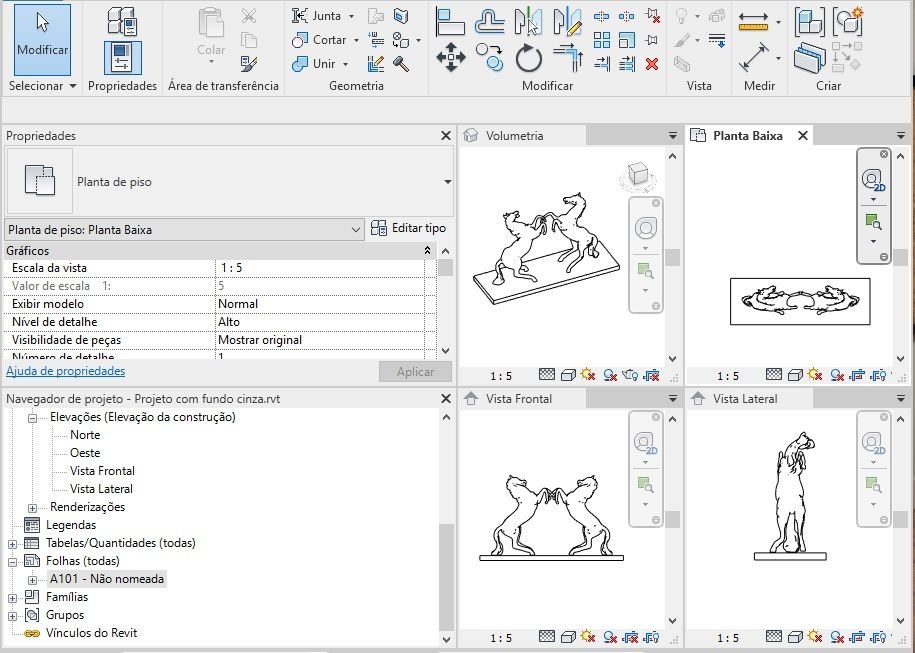Select Mirror by drawing axis tool
This screenshot has width=915, height=653.
(567, 22)
